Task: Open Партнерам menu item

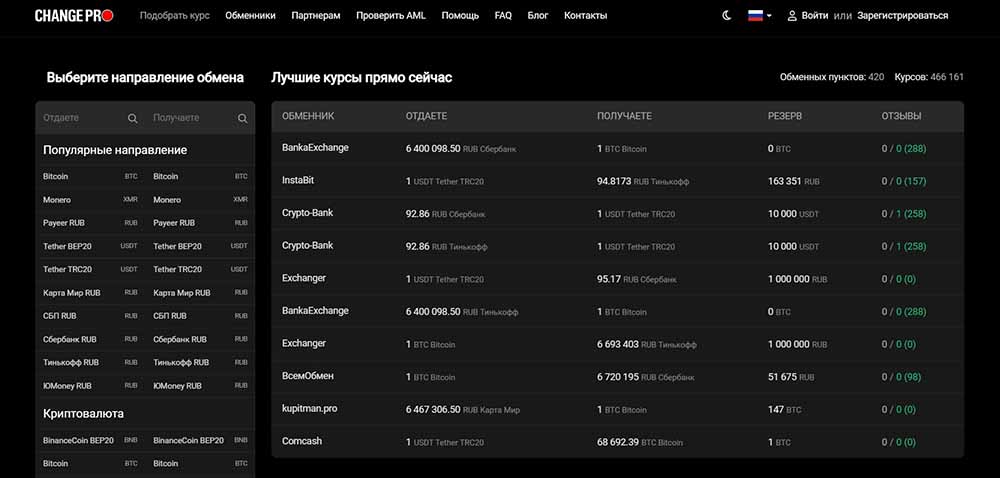Action: point(316,16)
